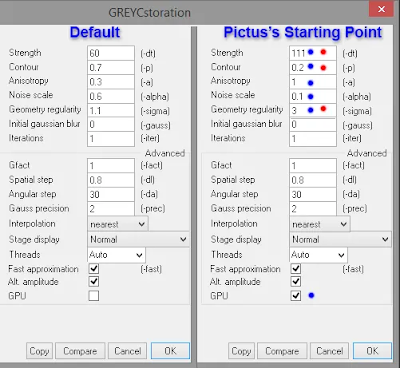
Task: Open Threads dropdown in Pictus's panel
Action: click(x=318, y=255)
